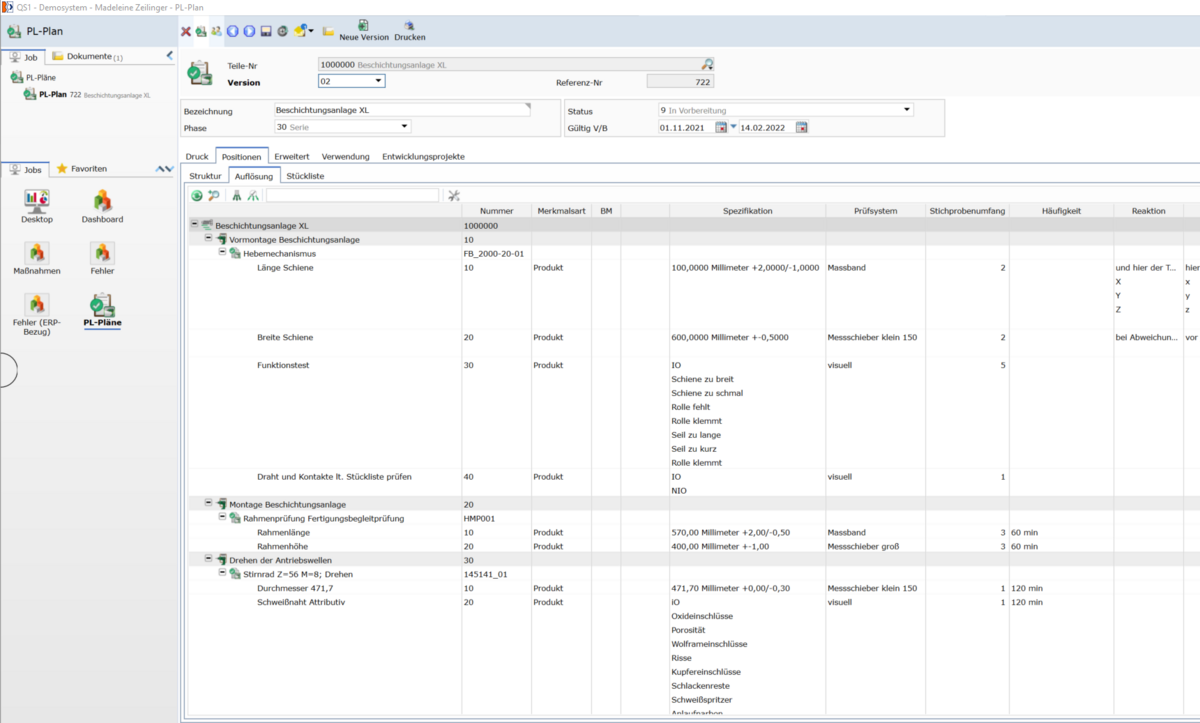Click the Referenz-Nr field 722
This screenshot has width=1200, height=723.
(680, 81)
